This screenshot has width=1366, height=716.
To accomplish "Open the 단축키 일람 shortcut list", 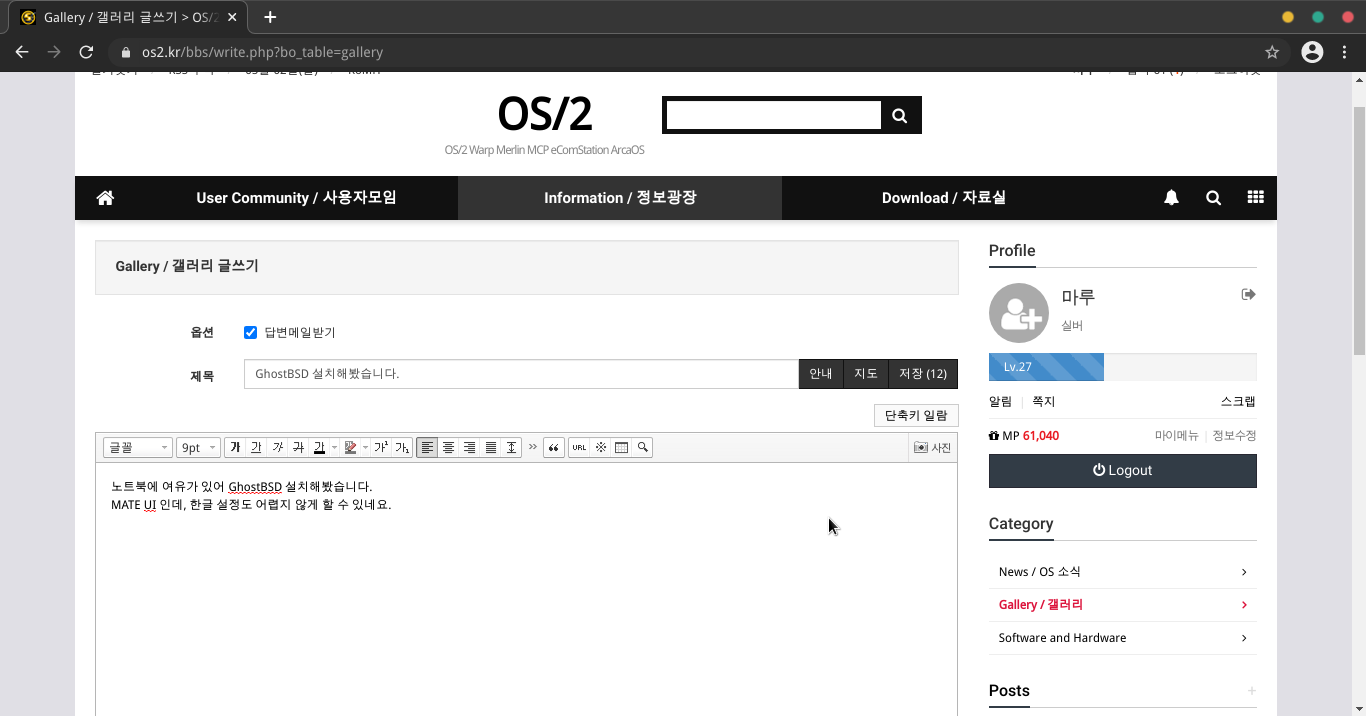I will tap(916, 416).
